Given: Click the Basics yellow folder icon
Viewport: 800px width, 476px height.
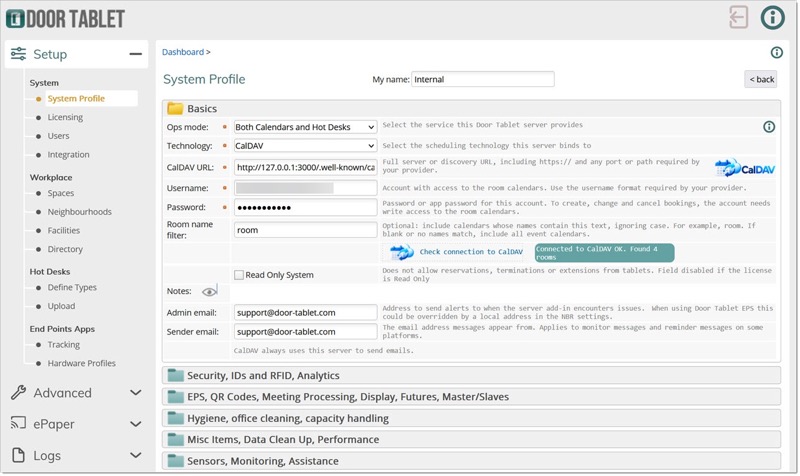Looking at the screenshot, I should click(x=175, y=109).
